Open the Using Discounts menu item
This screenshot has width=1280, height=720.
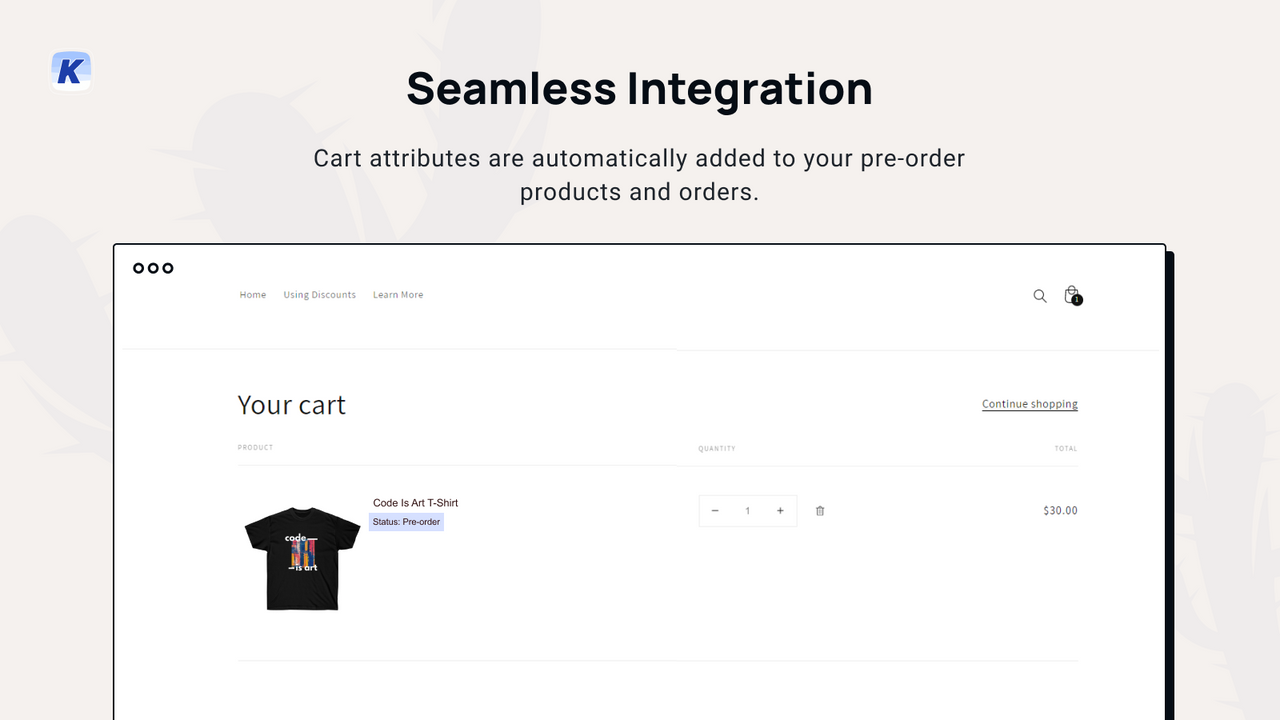pos(319,294)
